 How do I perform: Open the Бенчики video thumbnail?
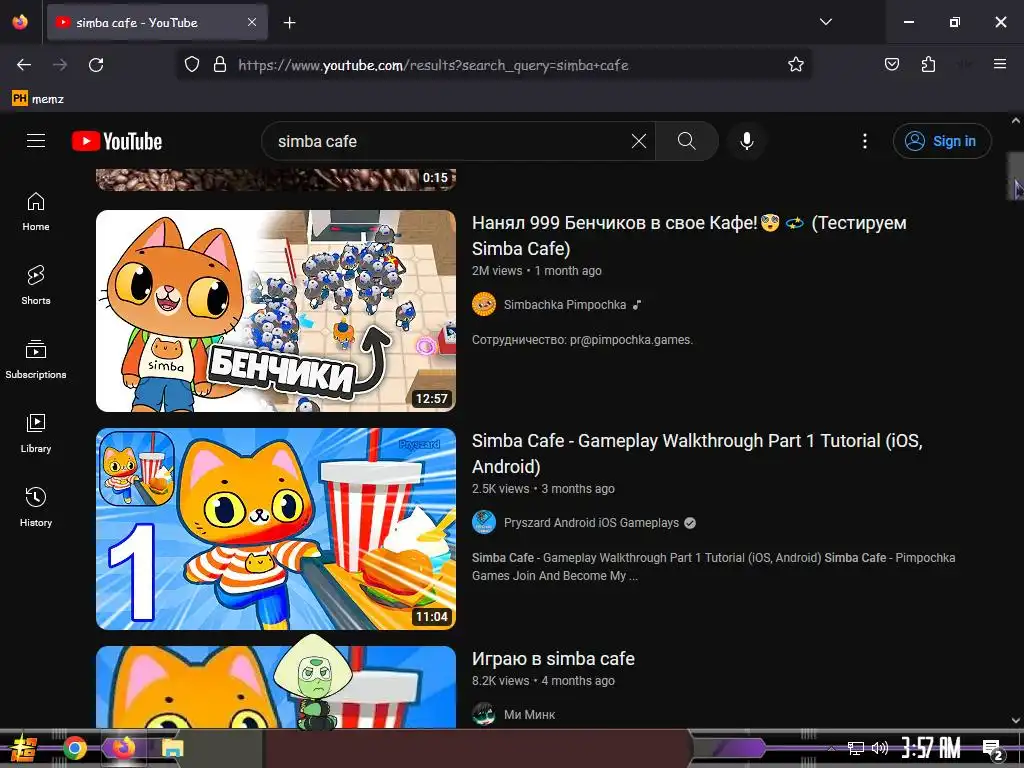pyautogui.click(x=276, y=311)
